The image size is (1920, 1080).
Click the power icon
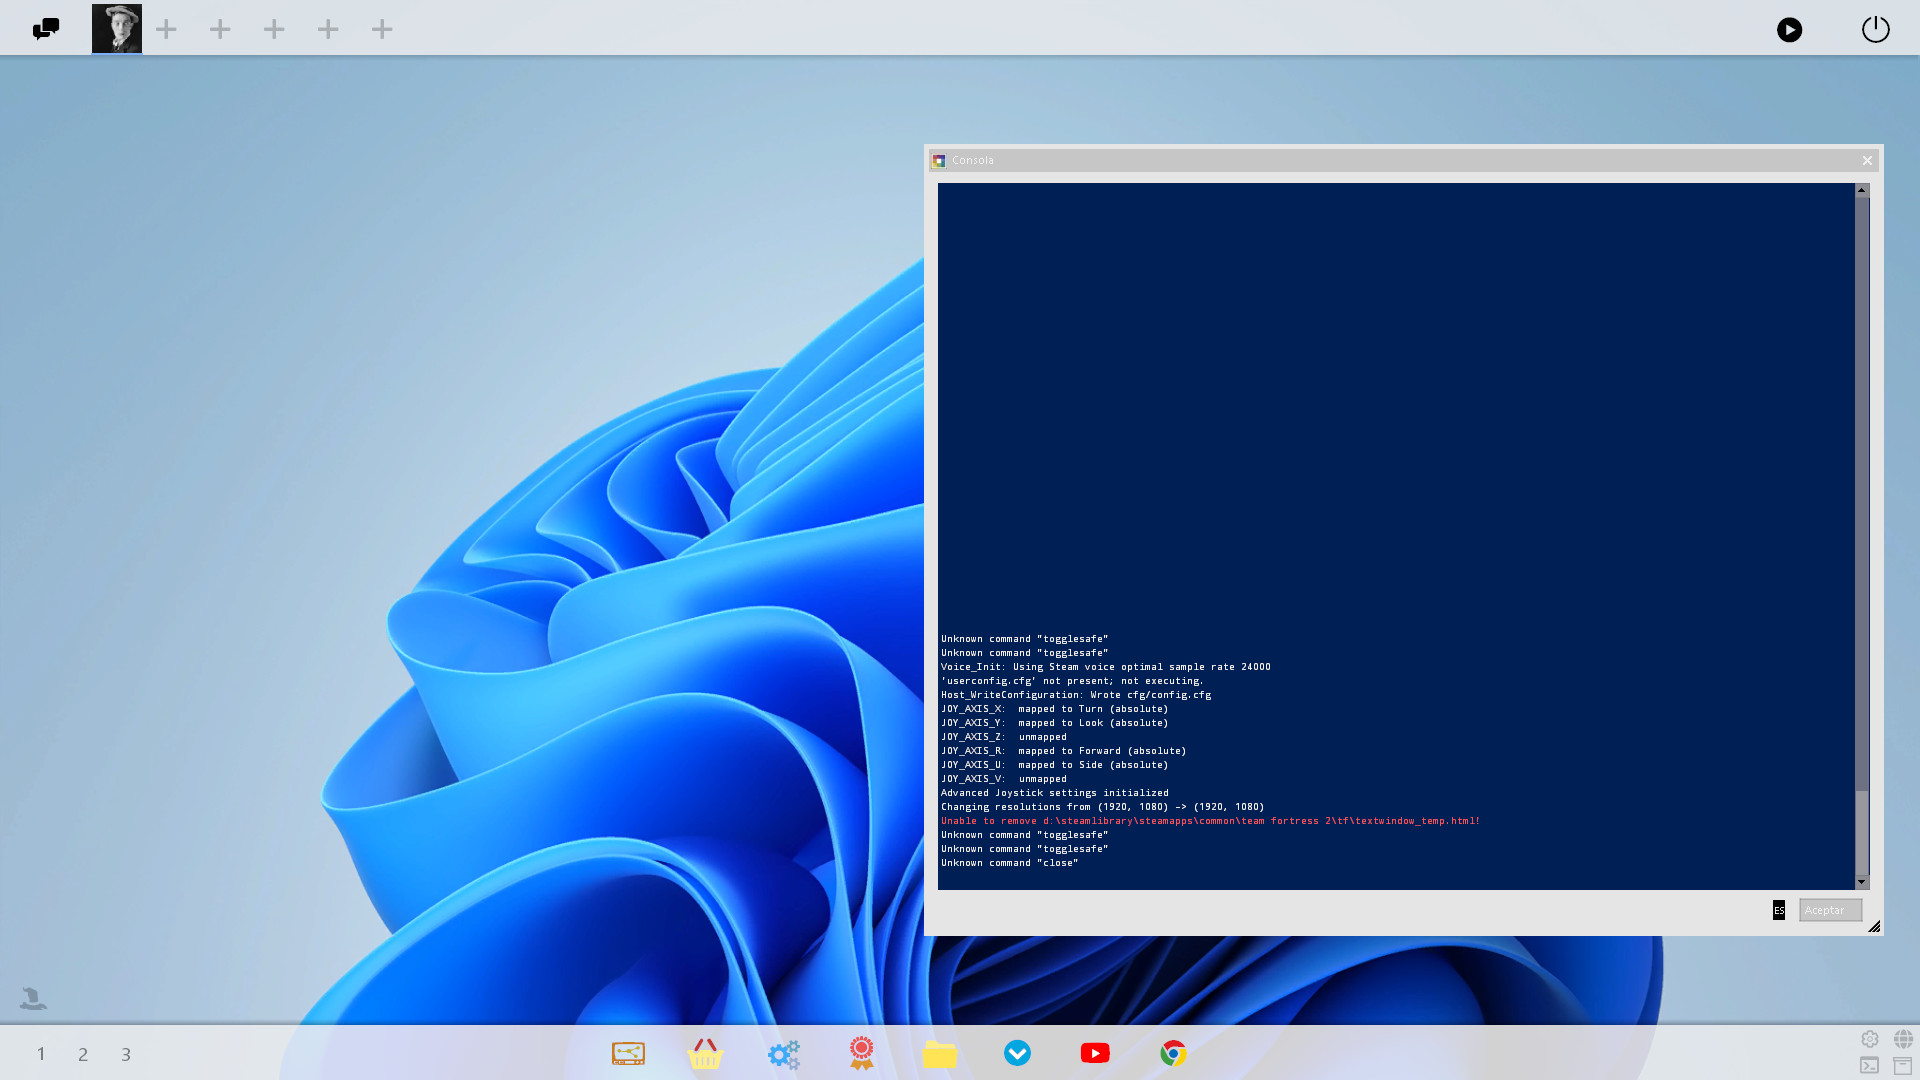(x=1875, y=30)
